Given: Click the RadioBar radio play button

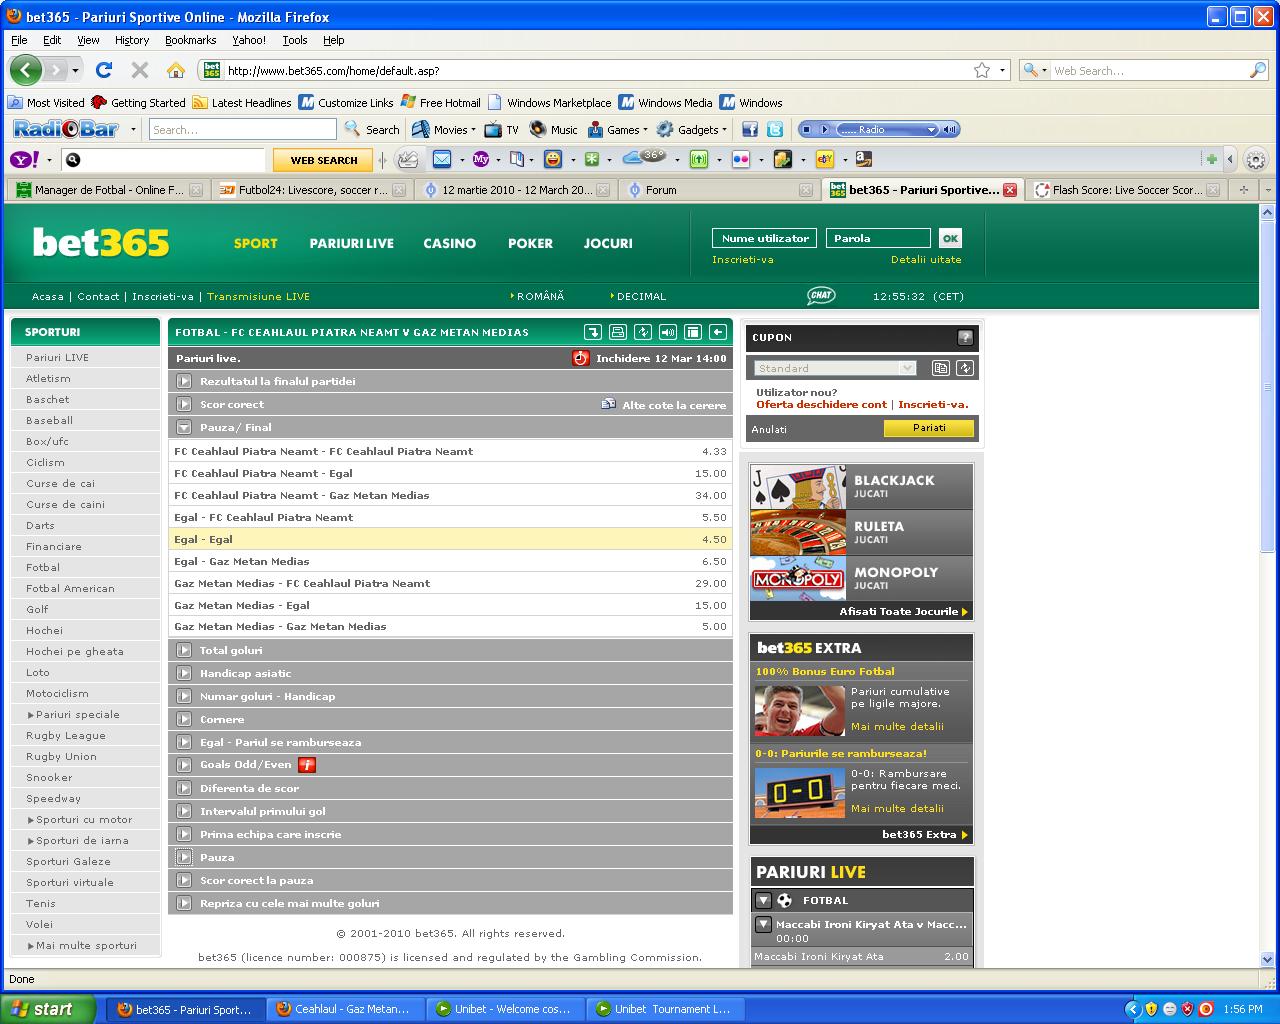Looking at the screenshot, I should click(825, 129).
